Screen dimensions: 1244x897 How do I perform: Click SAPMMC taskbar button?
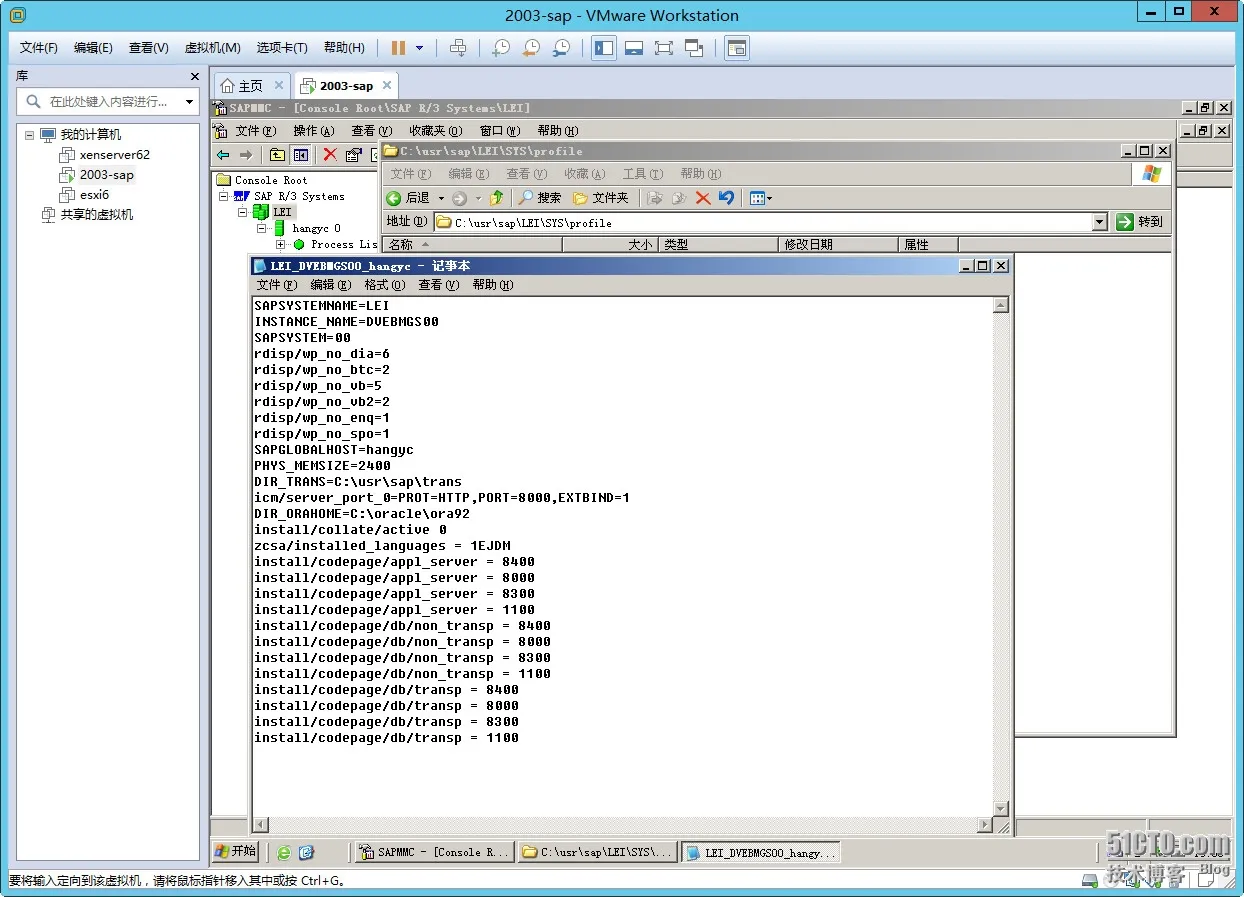pyautogui.click(x=435, y=852)
